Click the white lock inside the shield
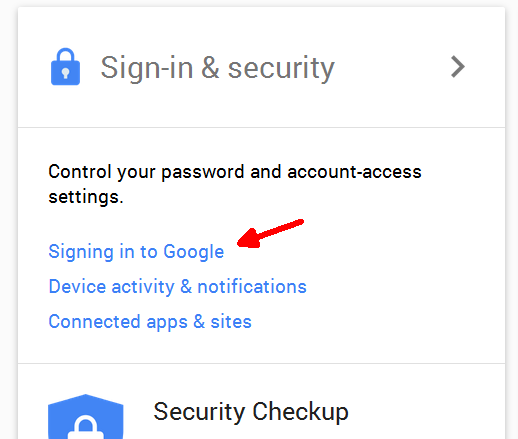 coord(86,427)
